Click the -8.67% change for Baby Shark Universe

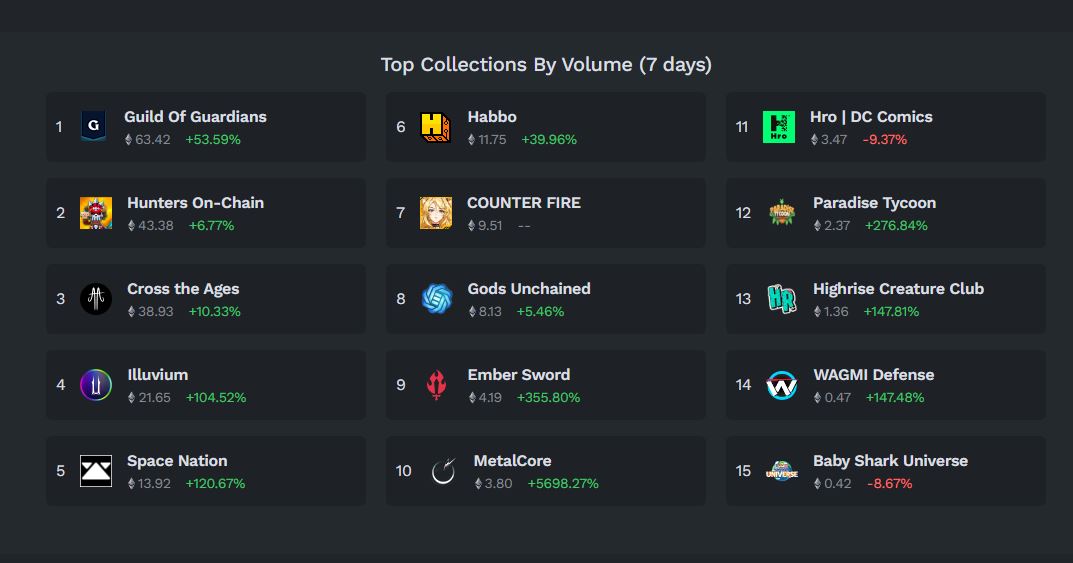coord(890,484)
